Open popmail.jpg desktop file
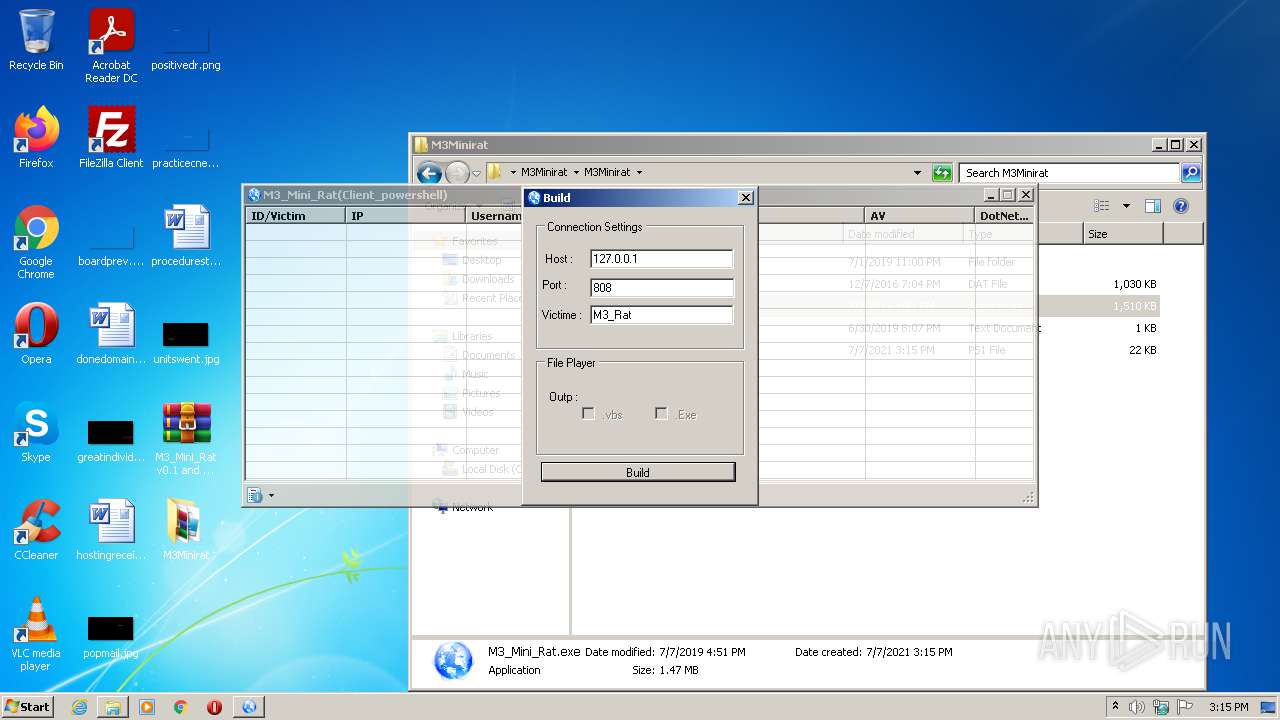 [111, 636]
